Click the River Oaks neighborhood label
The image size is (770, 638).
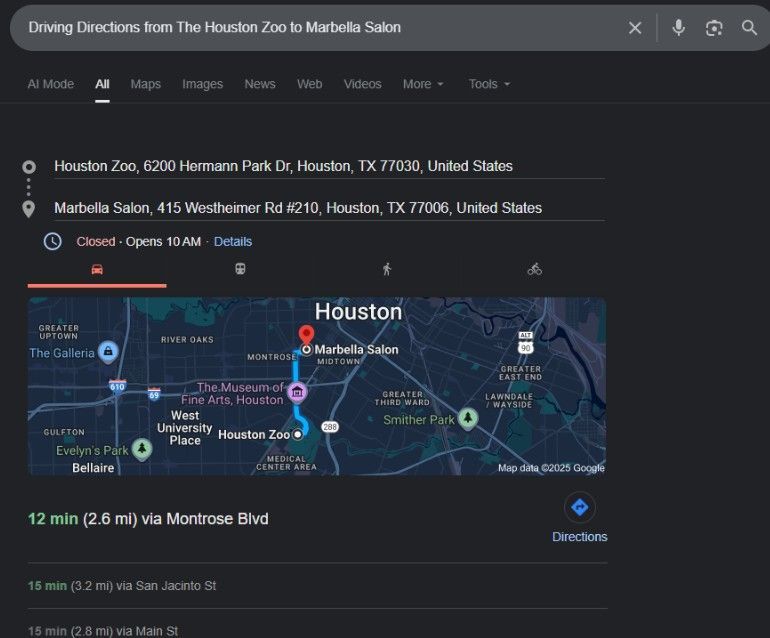click(x=187, y=339)
